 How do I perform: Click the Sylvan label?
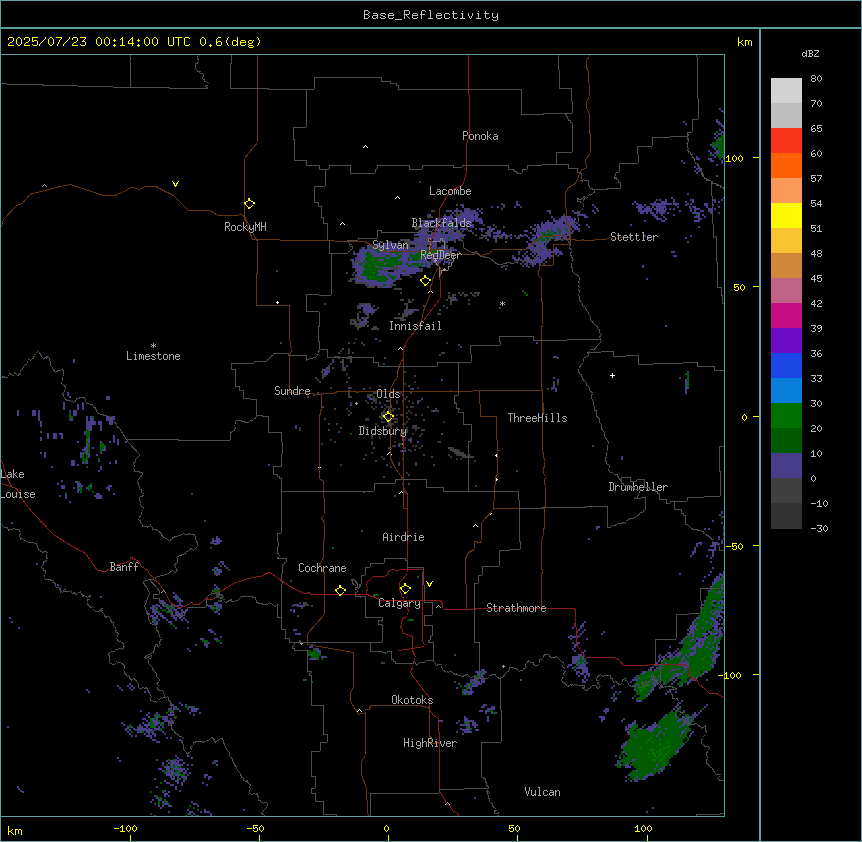390,245
